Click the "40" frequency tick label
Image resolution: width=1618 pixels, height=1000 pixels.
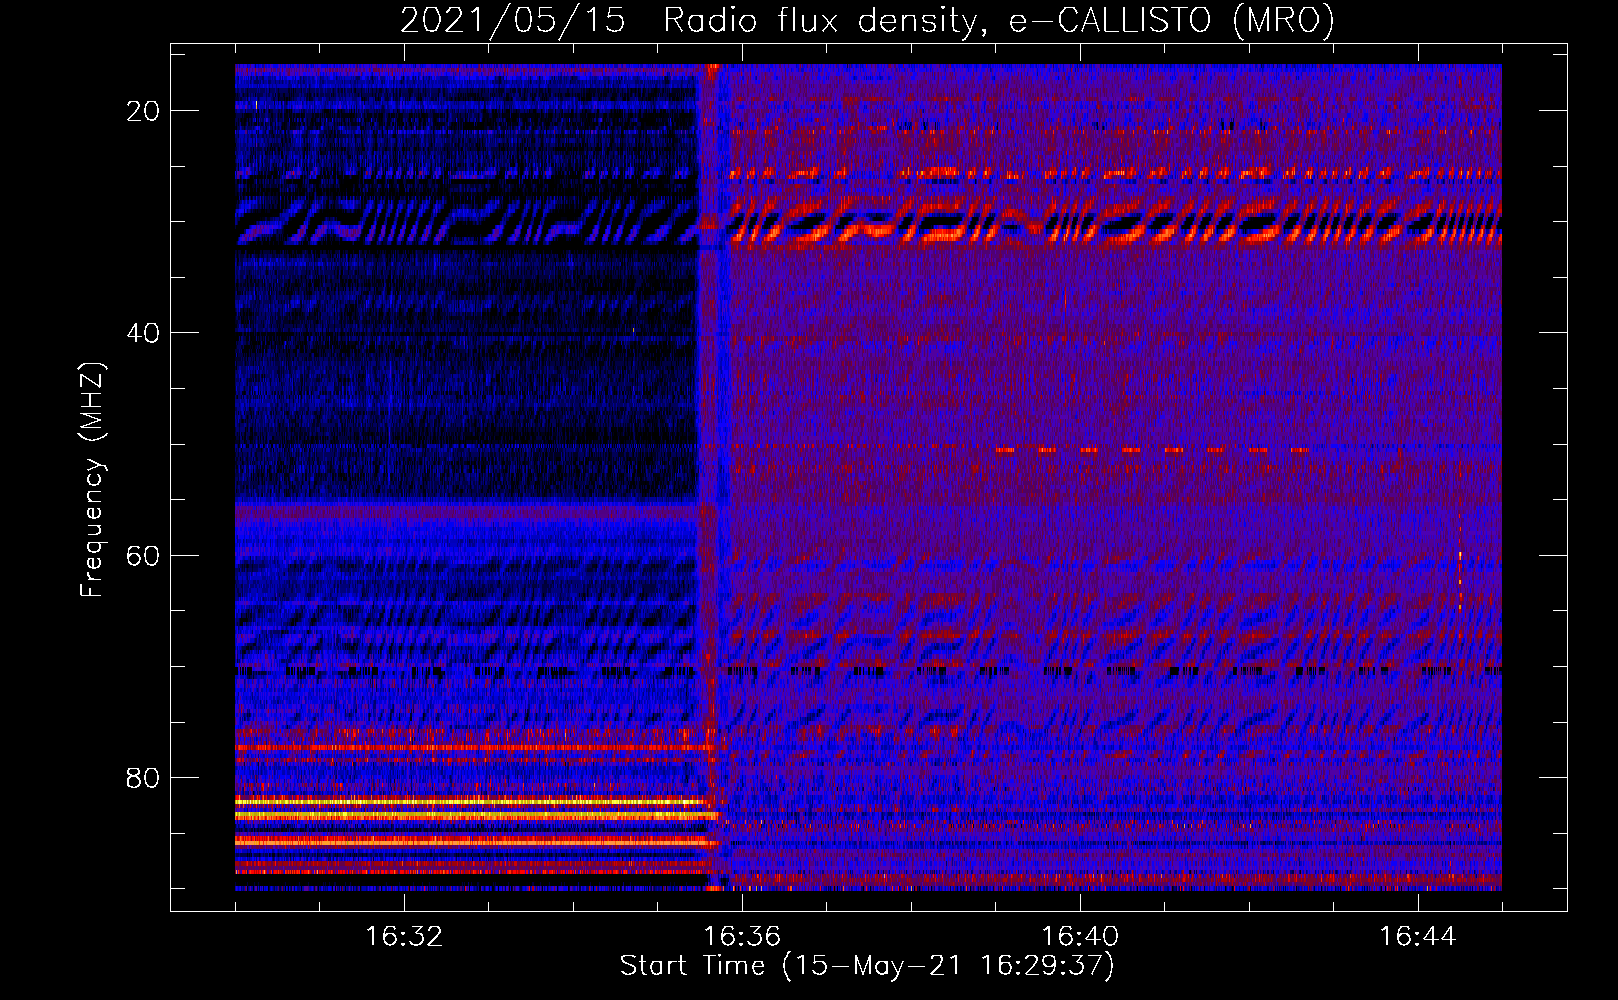(x=144, y=333)
